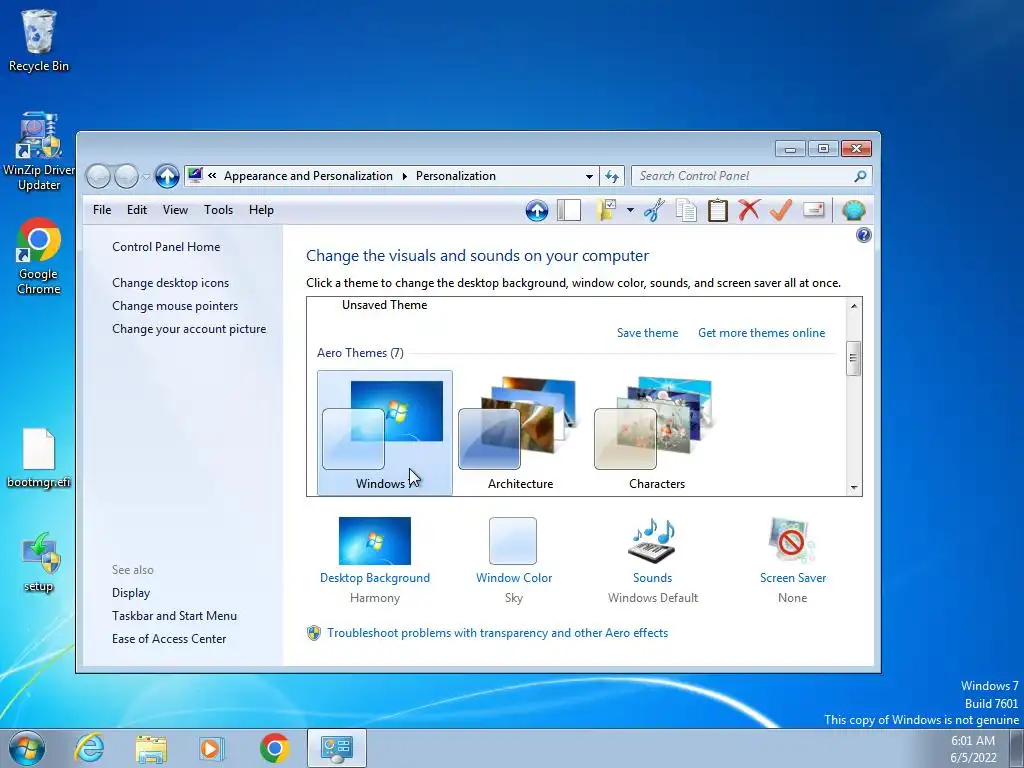Click the Forward navigation button

point(126,176)
